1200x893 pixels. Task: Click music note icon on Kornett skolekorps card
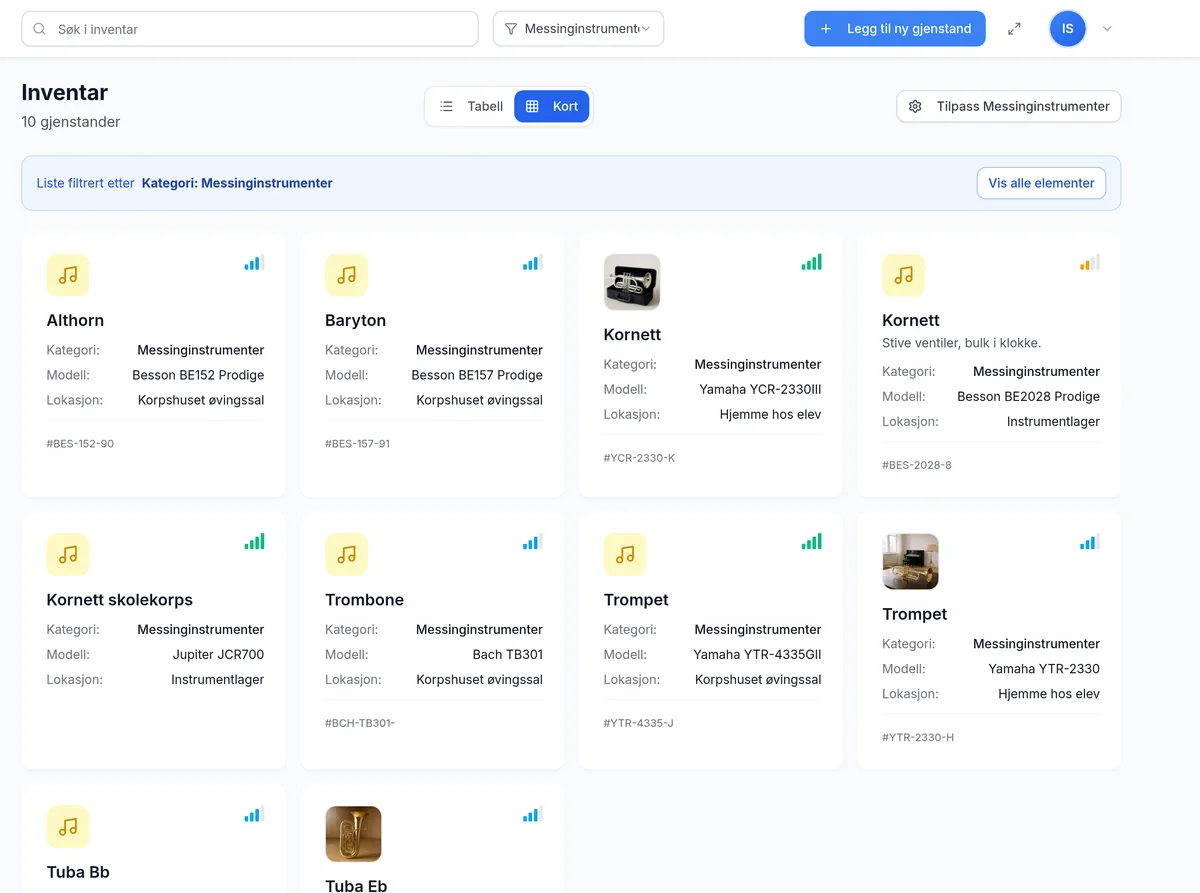[x=68, y=554]
